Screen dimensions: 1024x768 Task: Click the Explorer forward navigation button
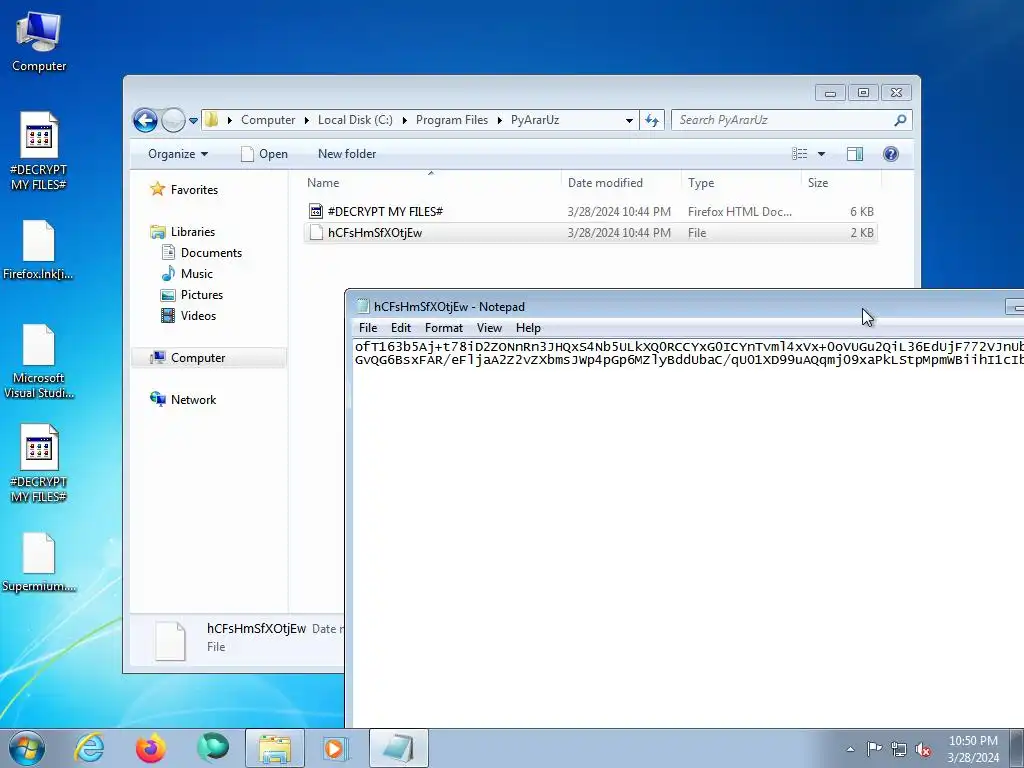(x=173, y=120)
